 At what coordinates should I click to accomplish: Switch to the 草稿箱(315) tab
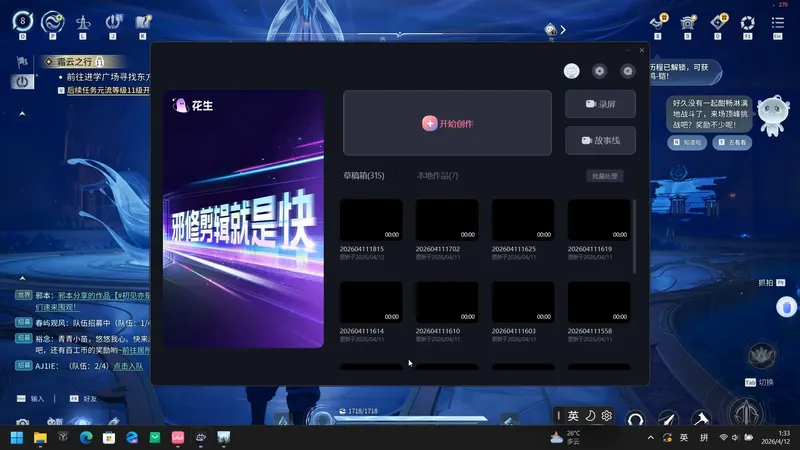click(x=363, y=176)
